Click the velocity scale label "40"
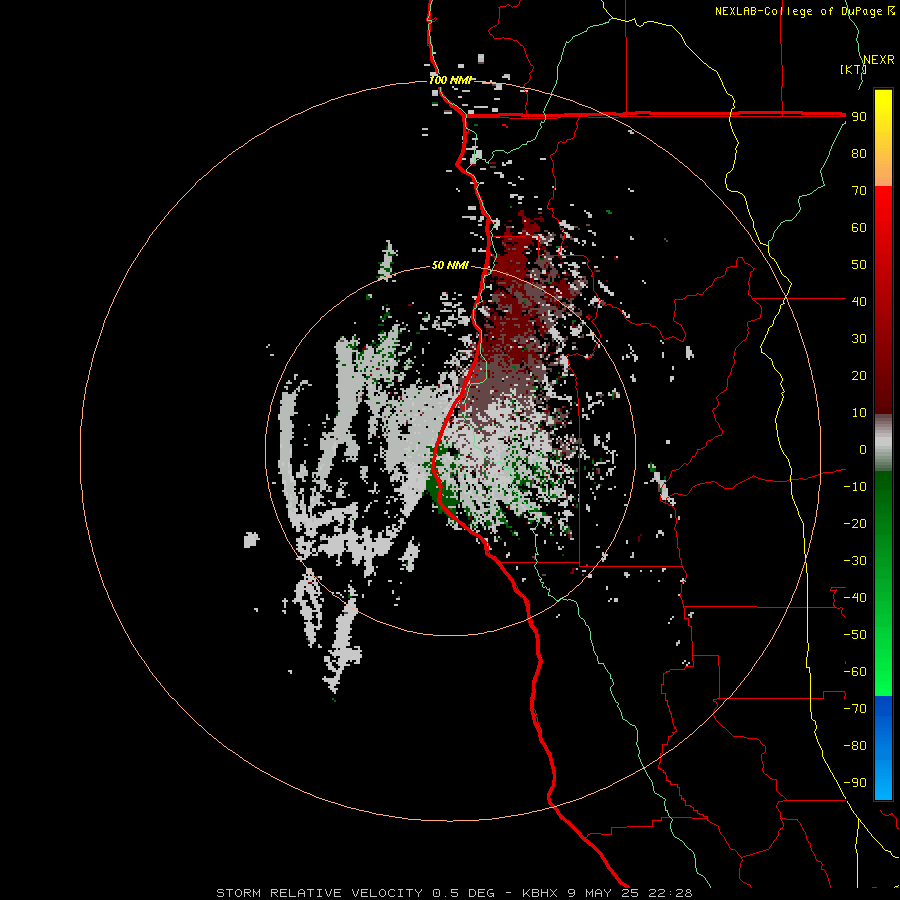This screenshot has height=900, width=900. (859, 301)
